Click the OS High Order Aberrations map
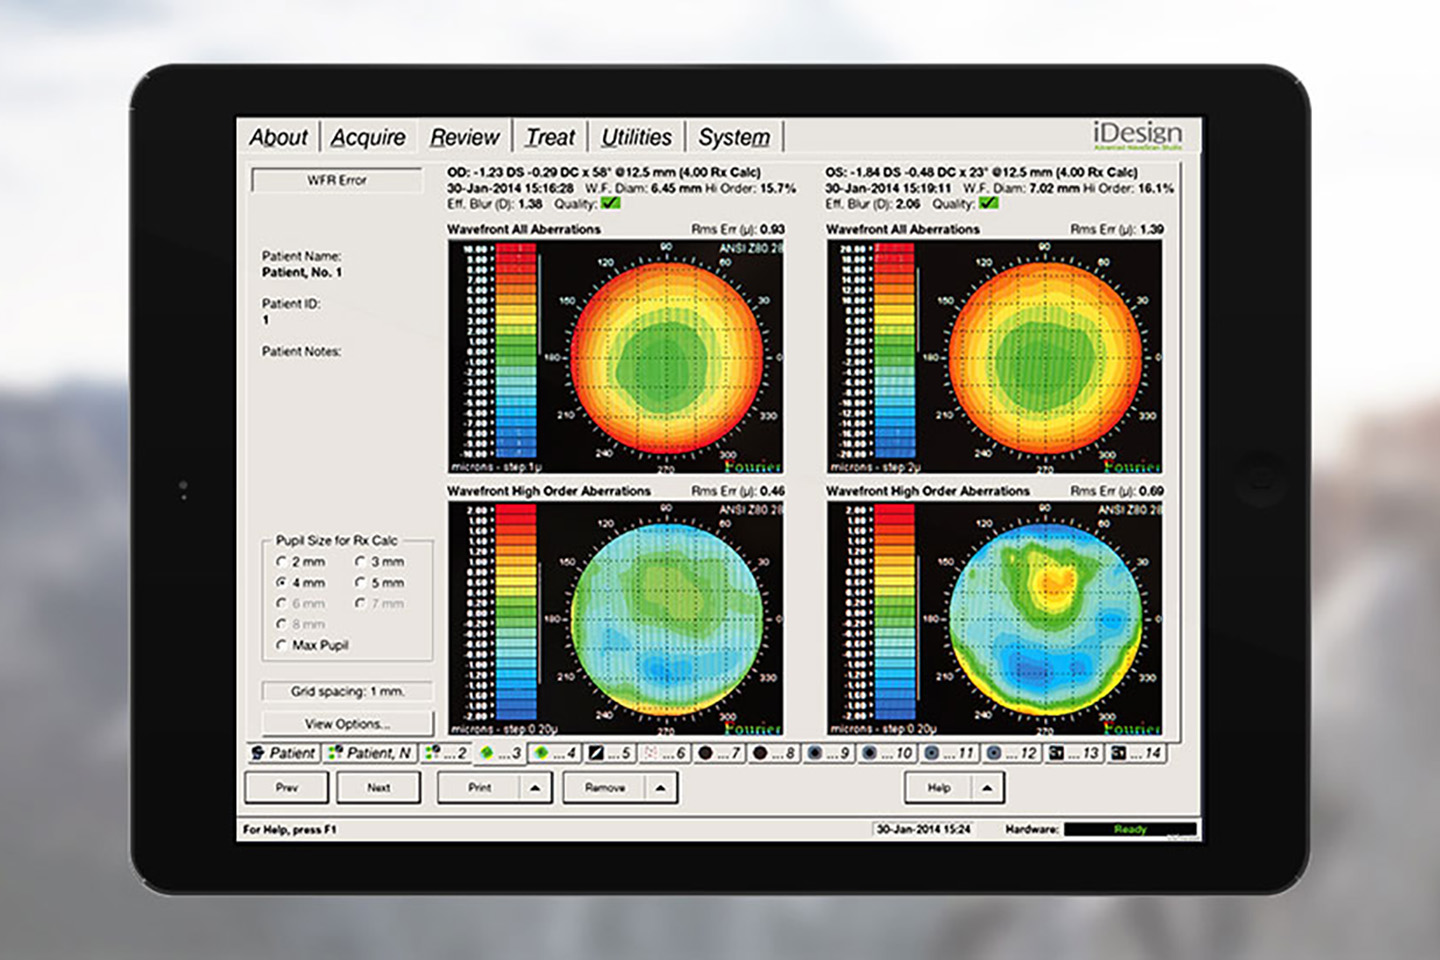Screen dimensions: 1440x960 coord(1045,614)
